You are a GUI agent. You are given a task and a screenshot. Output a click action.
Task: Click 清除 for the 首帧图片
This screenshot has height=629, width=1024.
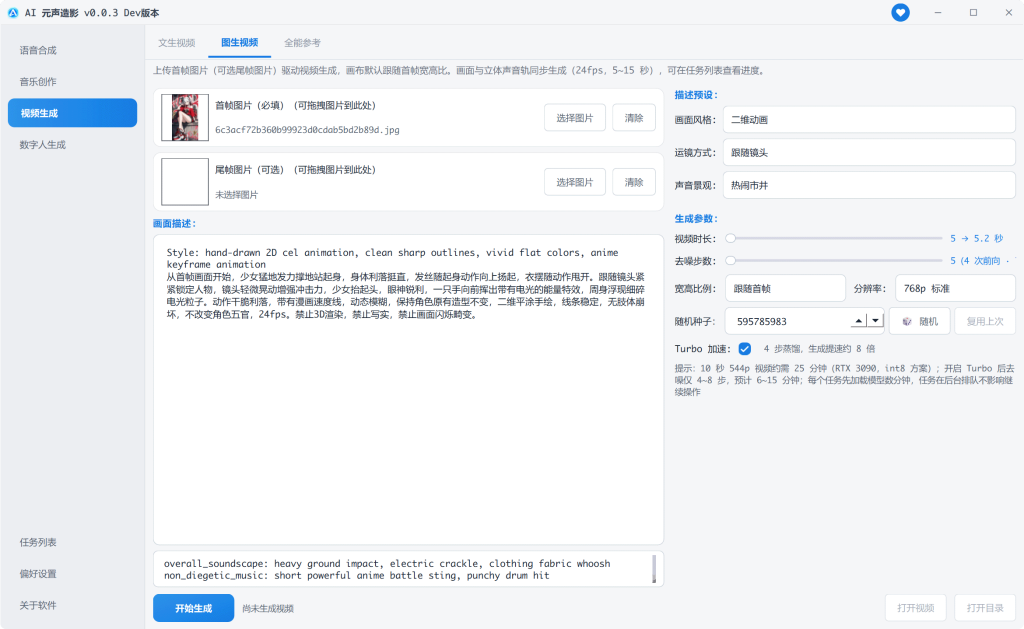tap(633, 118)
